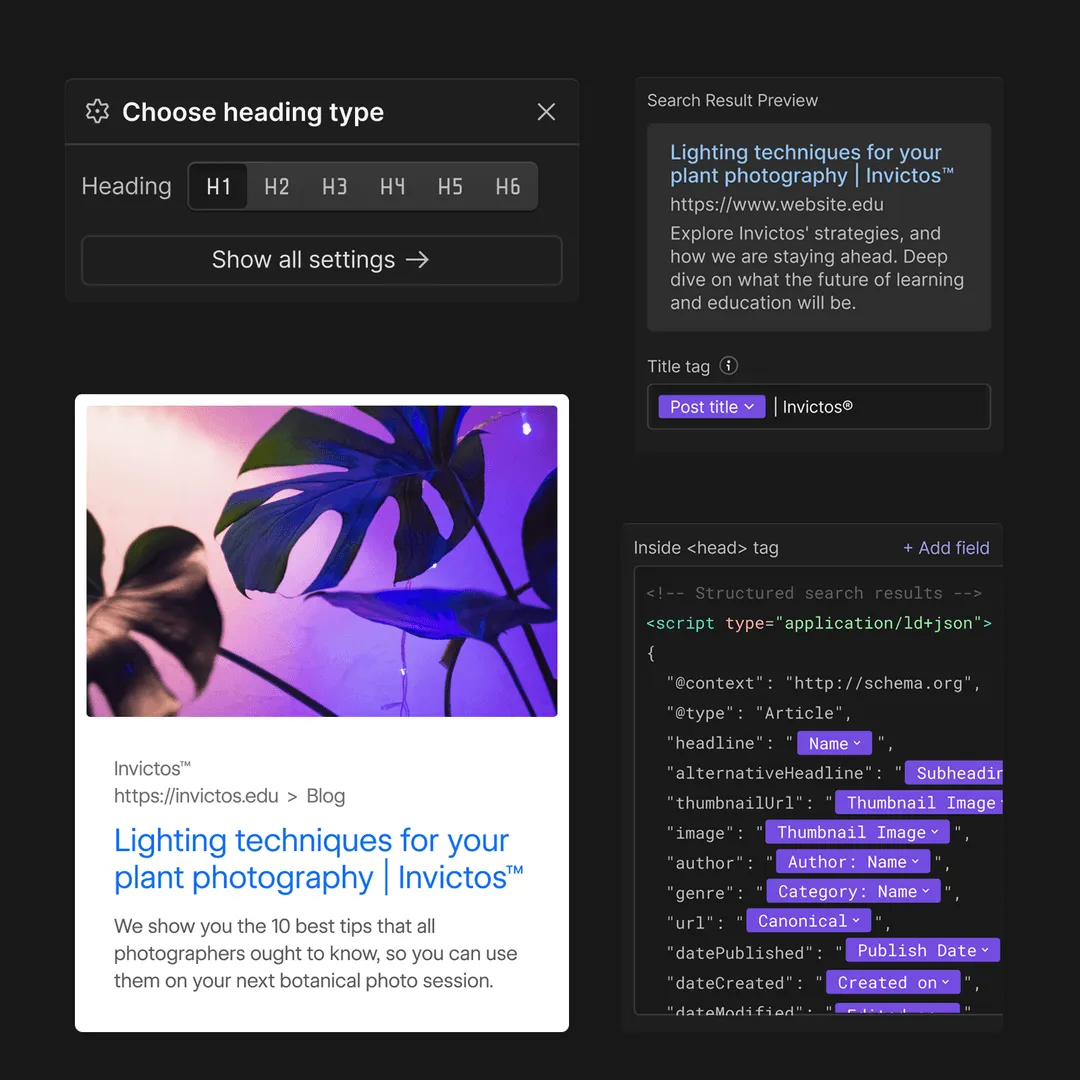Open the Created on dropdown for dateCreated

click(x=893, y=982)
